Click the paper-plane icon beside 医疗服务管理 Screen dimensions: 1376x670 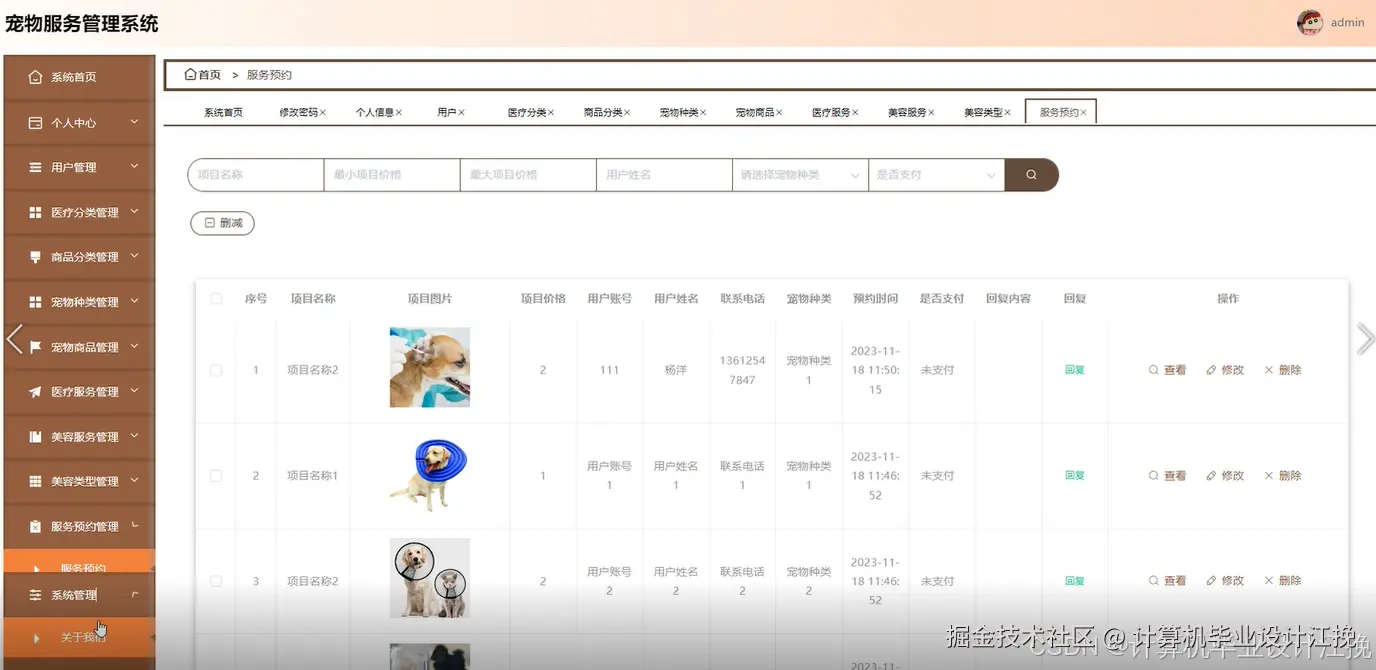[35, 392]
